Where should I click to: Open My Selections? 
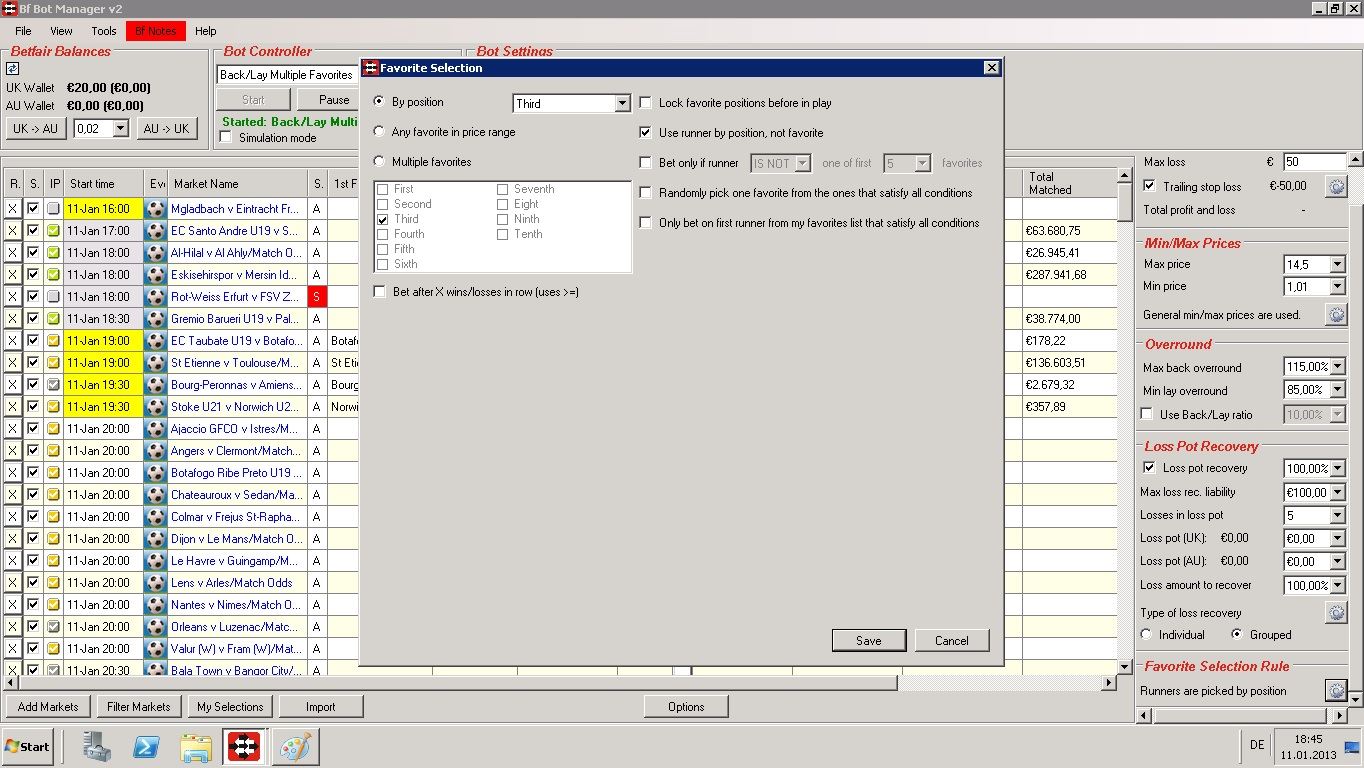(x=230, y=707)
